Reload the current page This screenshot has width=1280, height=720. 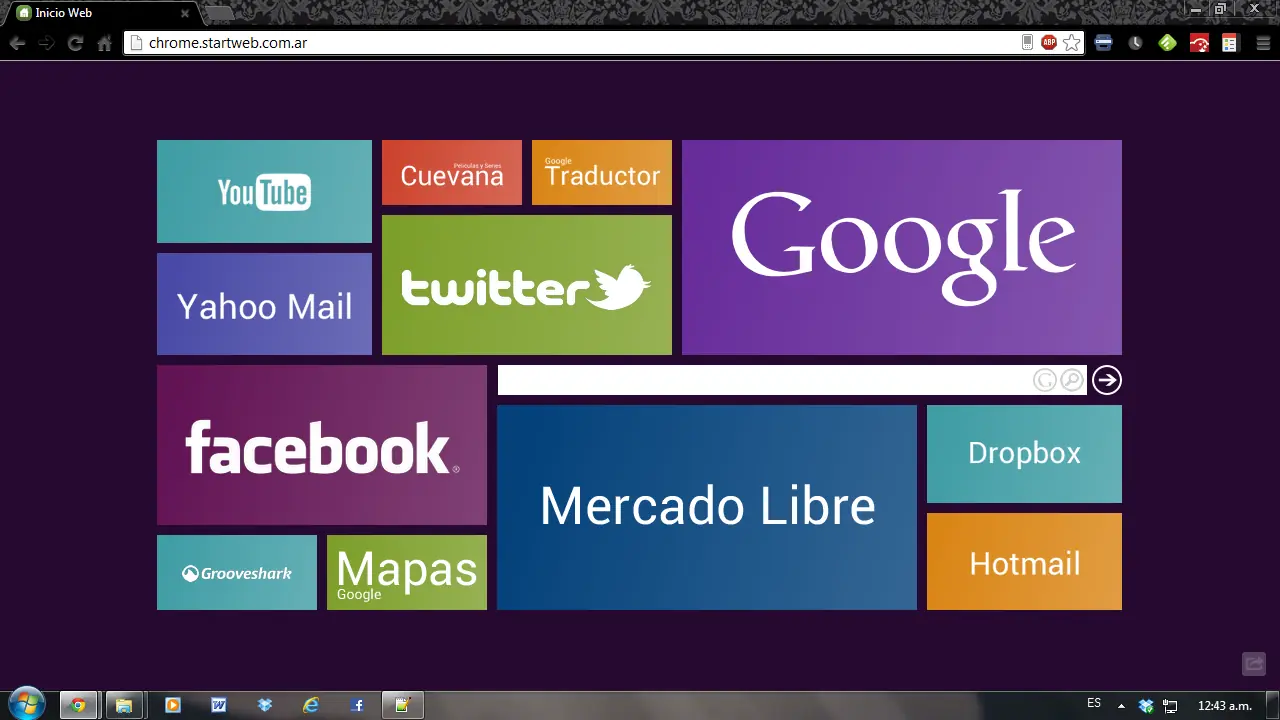(x=75, y=43)
